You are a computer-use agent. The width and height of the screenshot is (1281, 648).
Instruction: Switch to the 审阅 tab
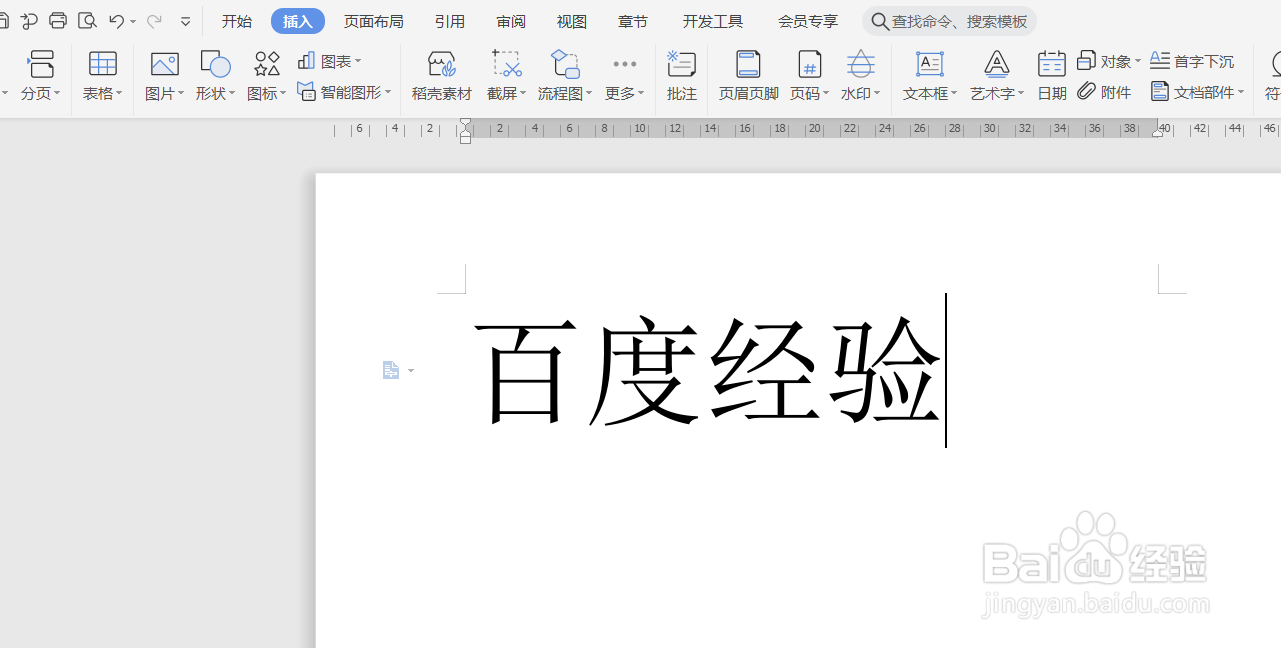tap(511, 21)
